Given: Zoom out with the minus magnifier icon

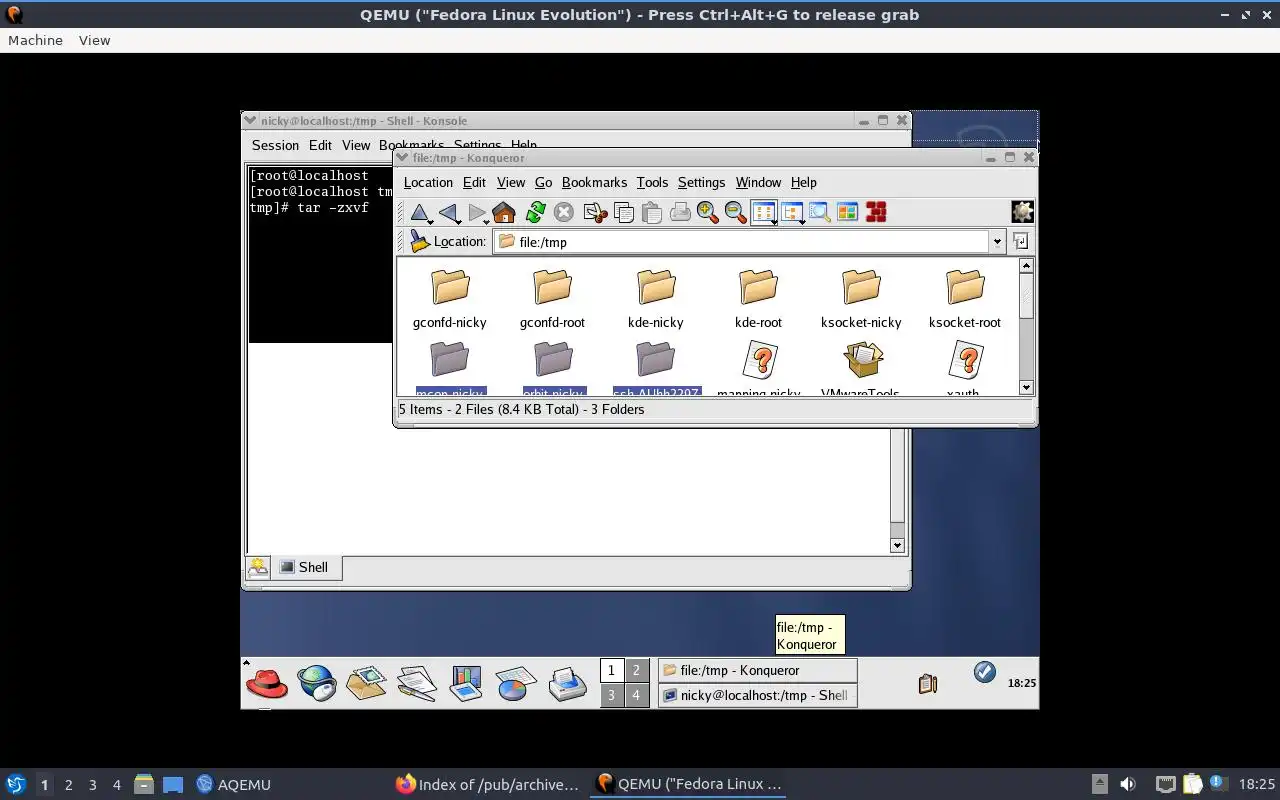Looking at the screenshot, I should point(736,212).
